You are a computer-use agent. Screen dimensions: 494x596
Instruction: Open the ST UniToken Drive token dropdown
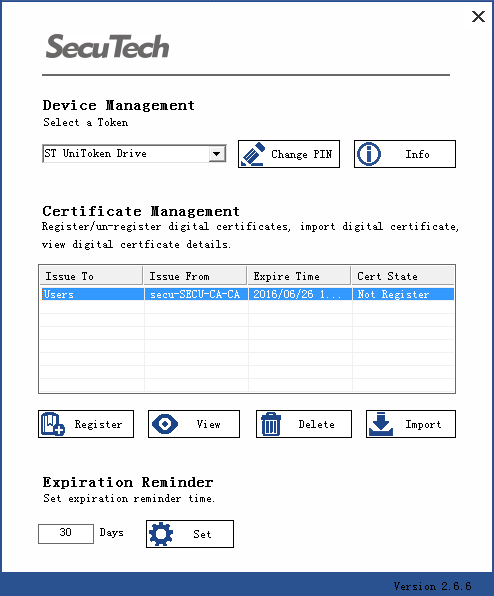pyautogui.click(x=217, y=154)
